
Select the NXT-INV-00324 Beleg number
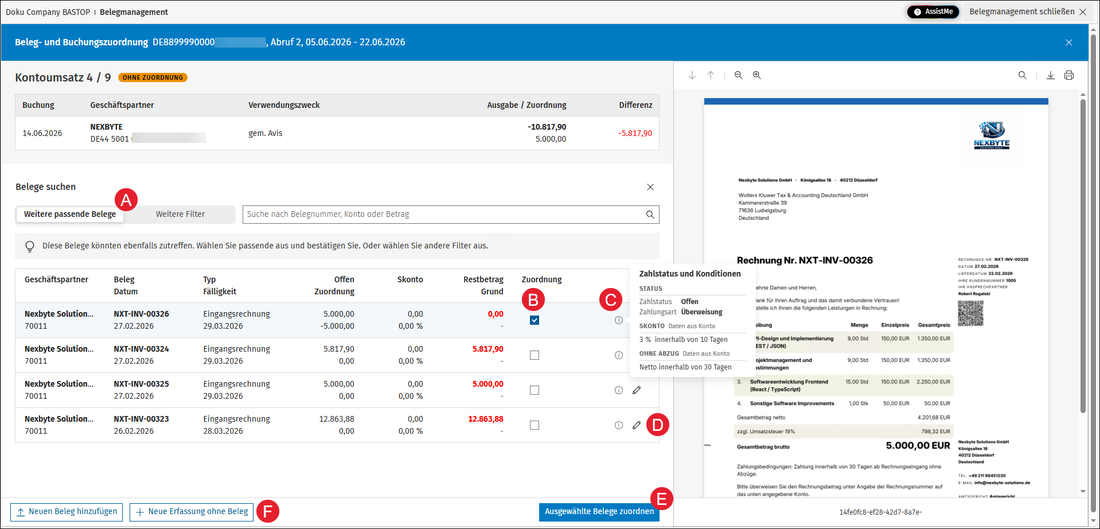coord(143,349)
